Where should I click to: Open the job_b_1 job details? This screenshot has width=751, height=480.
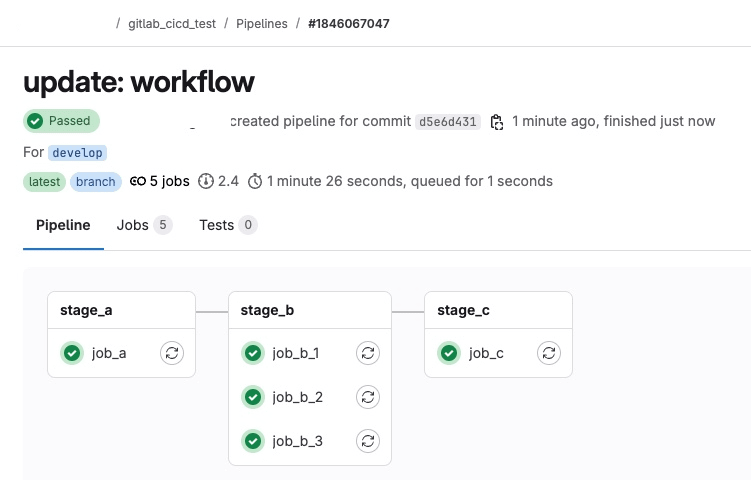coord(296,353)
